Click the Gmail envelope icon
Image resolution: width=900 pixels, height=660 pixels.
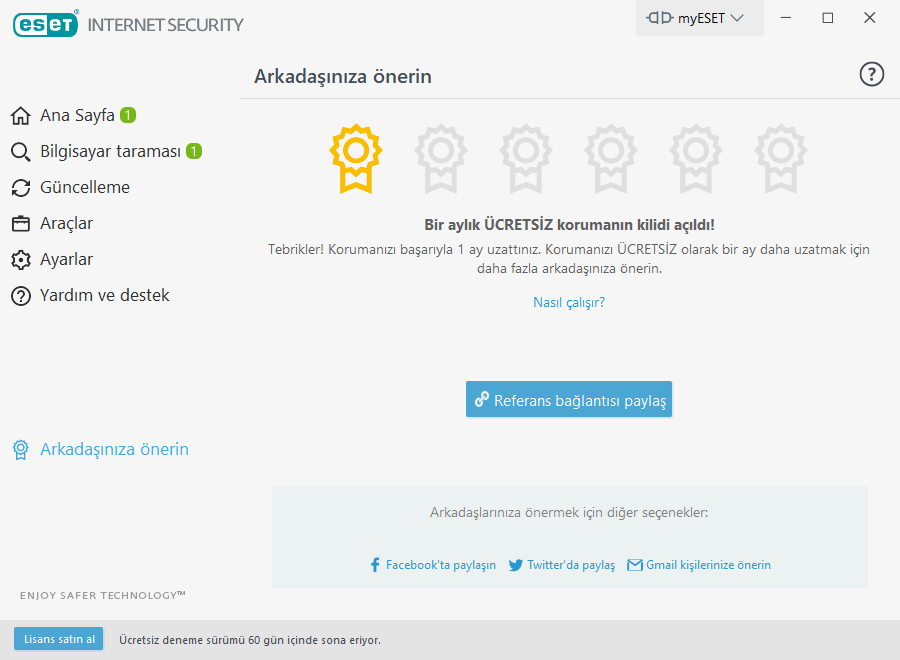(x=635, y=565)
